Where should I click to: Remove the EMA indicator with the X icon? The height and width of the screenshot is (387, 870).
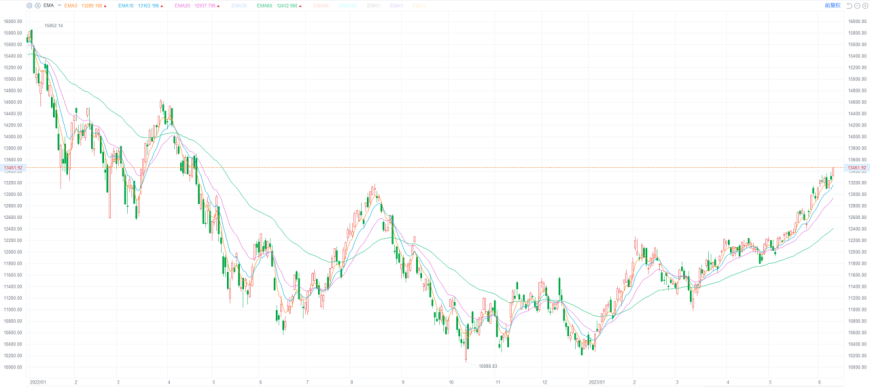37,6
